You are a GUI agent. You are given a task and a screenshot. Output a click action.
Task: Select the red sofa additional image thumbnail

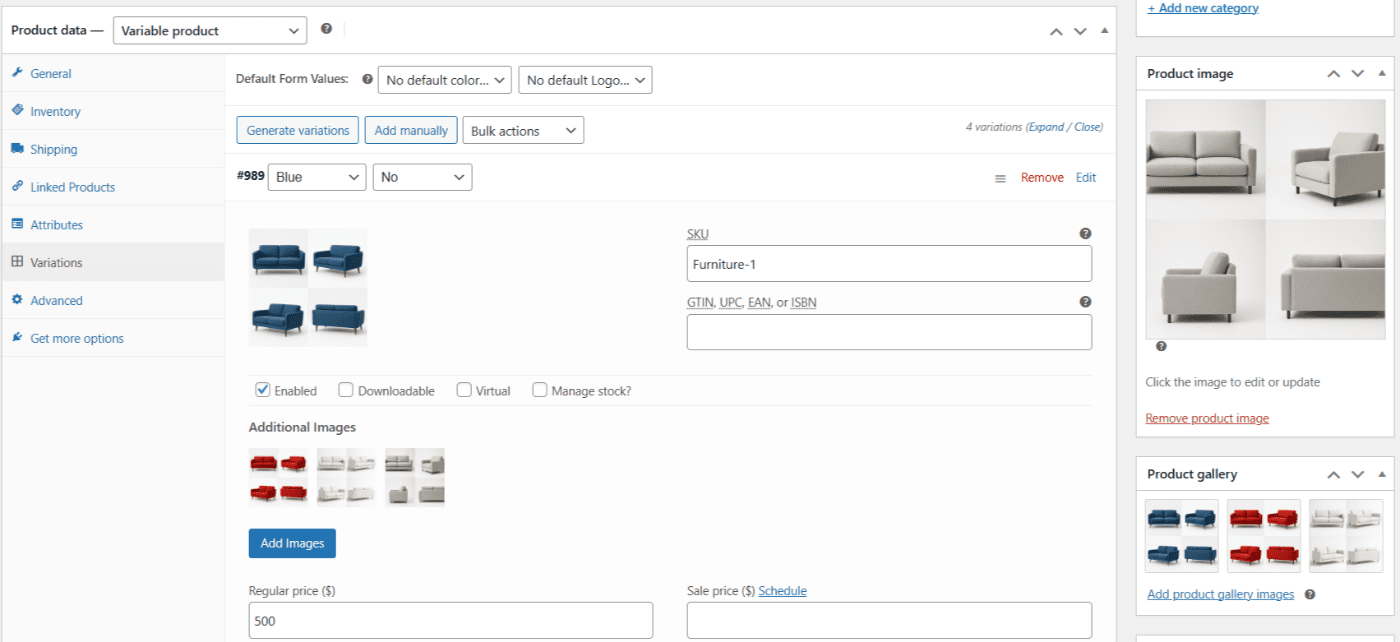click(x=278, y=477)
